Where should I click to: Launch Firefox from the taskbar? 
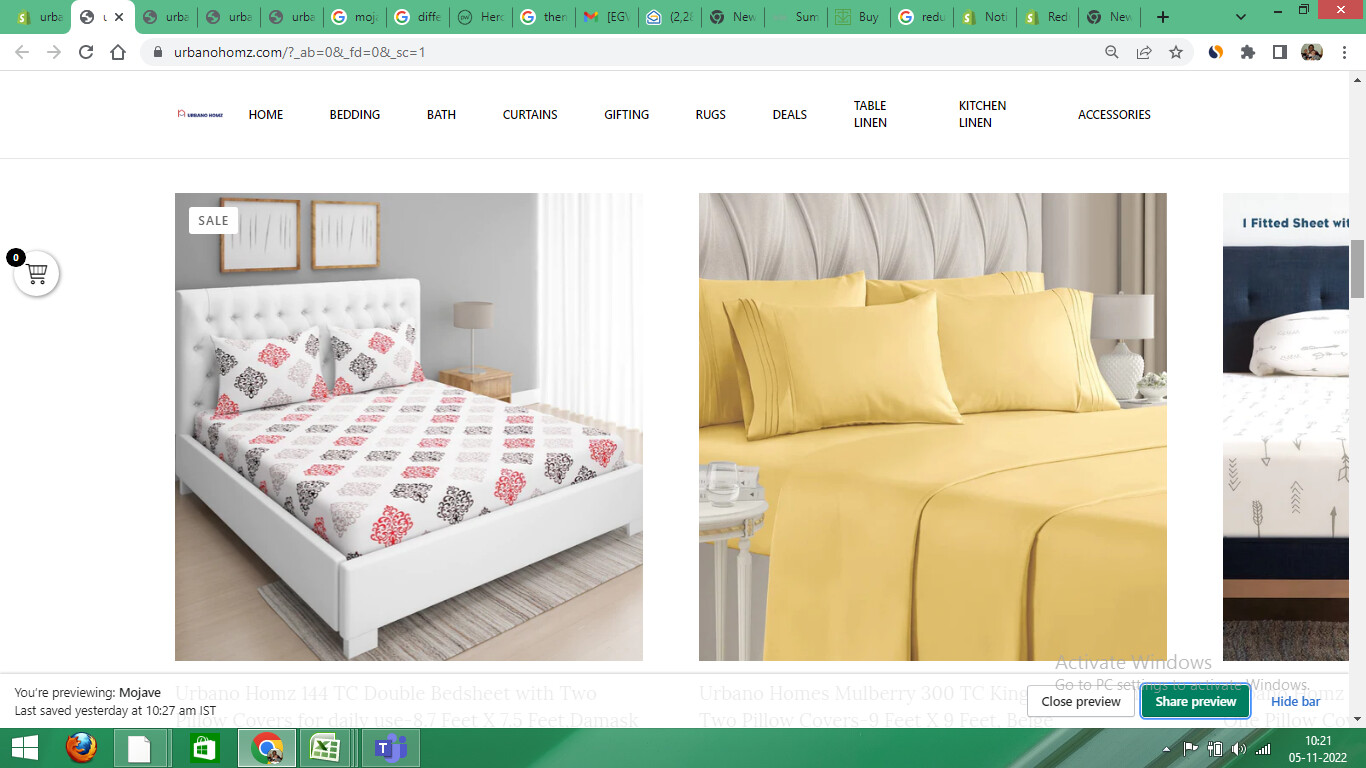(x=82, y=748)
